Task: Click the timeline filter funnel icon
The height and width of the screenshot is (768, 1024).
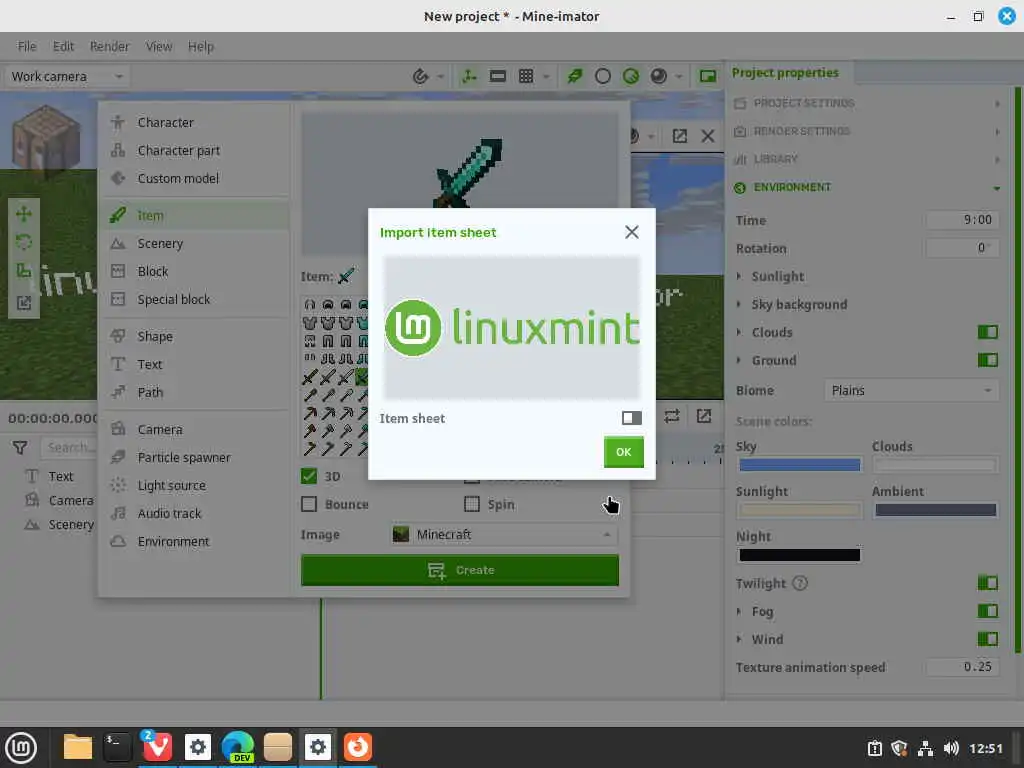Action: (x=20, y=447)
